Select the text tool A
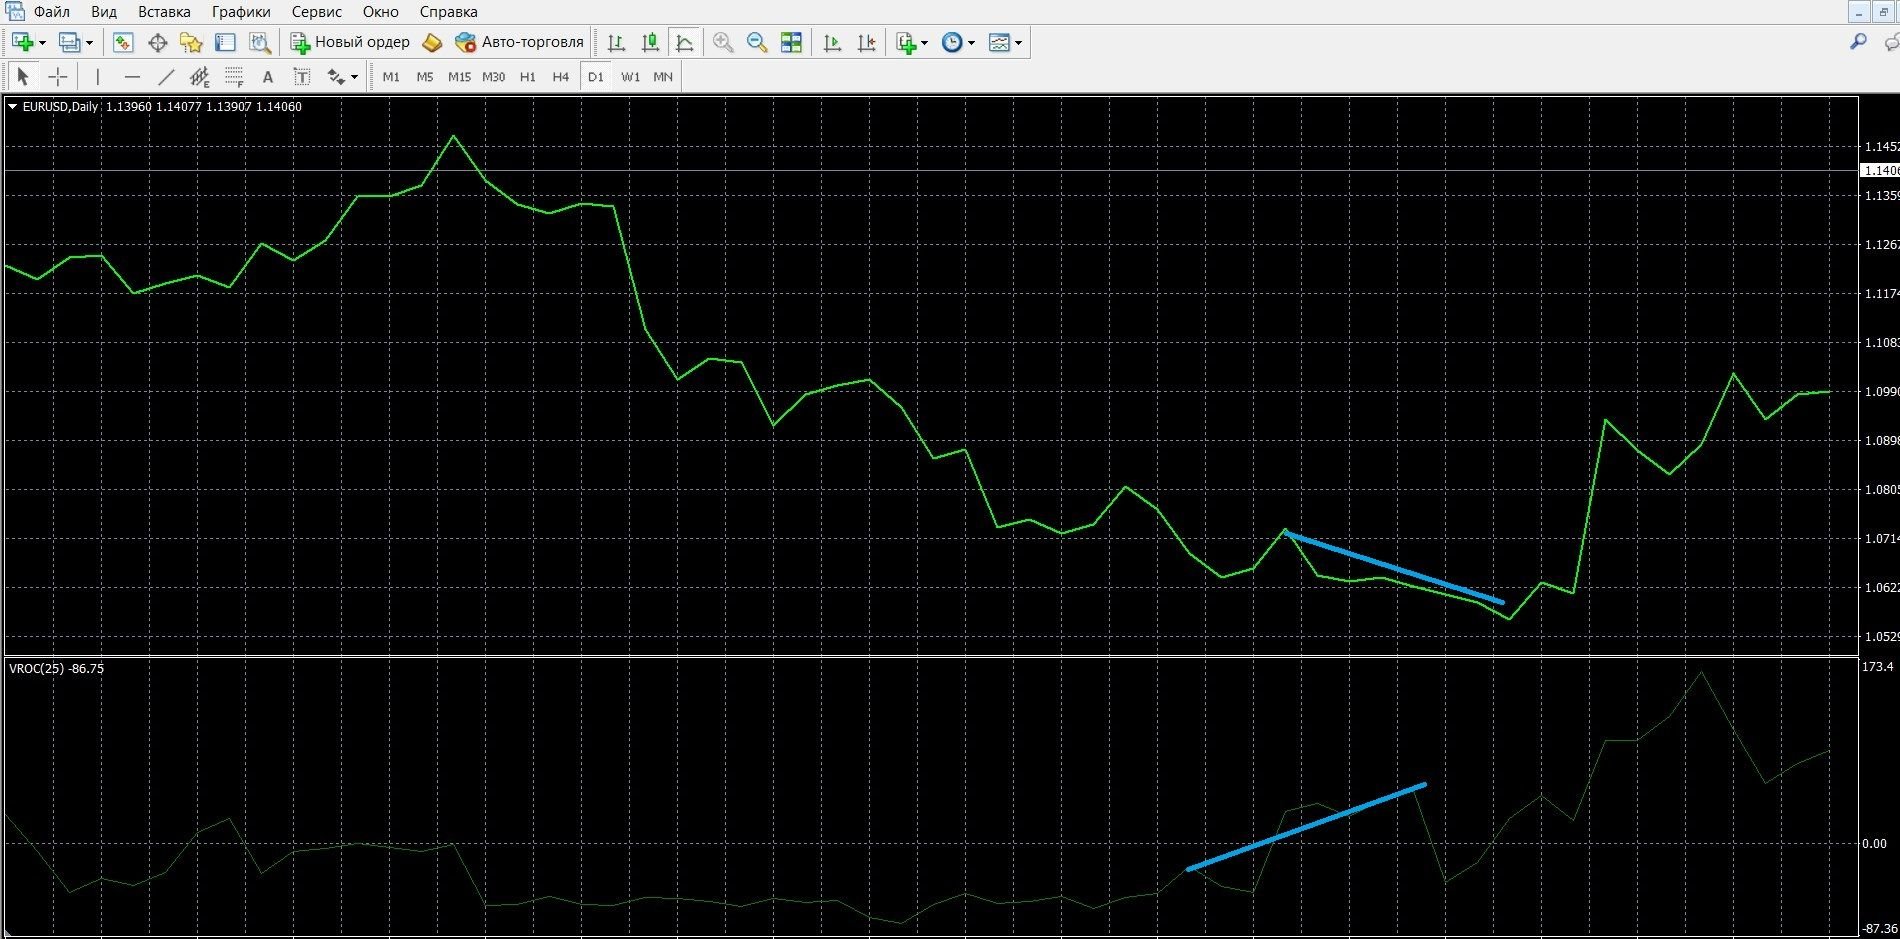Screen dimensions: 1900x939 click(267, 76)
